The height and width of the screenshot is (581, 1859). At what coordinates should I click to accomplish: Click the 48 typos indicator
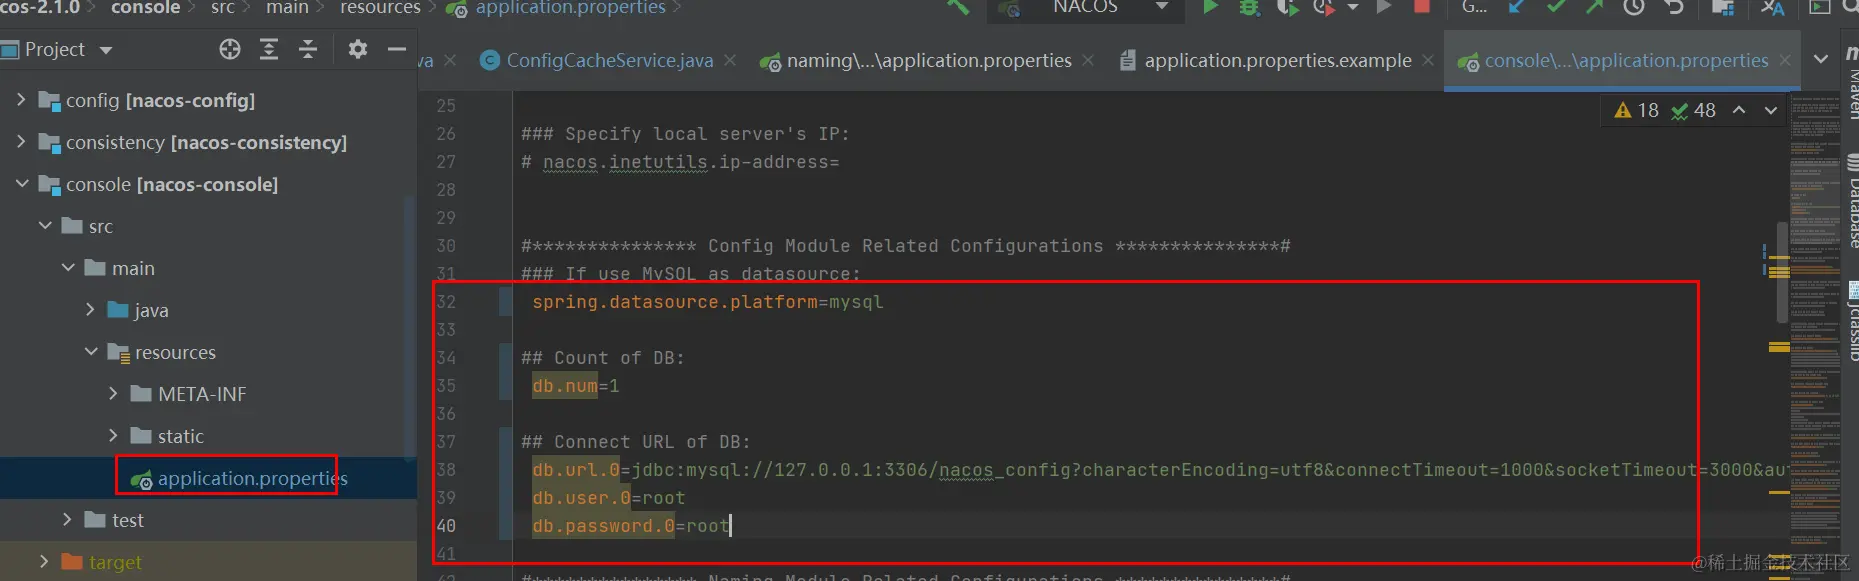[1694, 111]
